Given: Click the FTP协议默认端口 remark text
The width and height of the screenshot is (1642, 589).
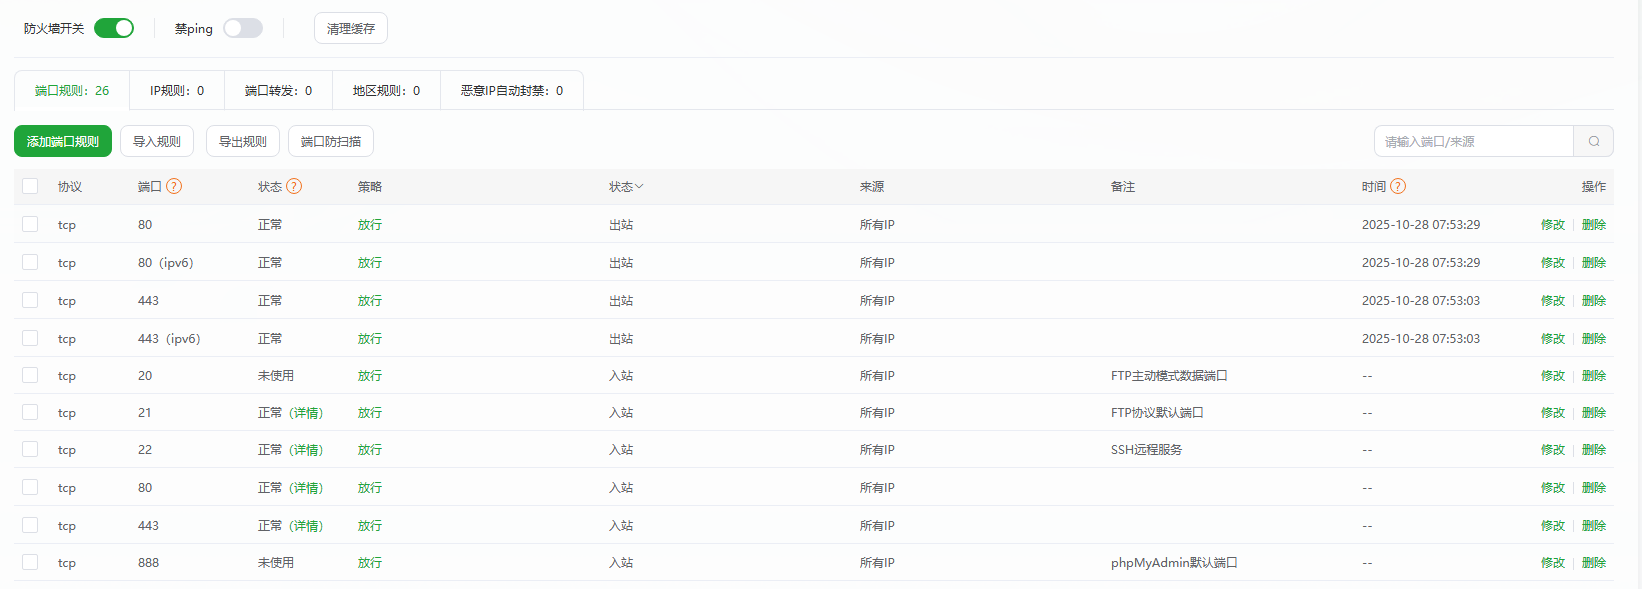Looking at the screenshot, I should [x=1157, y=413].
